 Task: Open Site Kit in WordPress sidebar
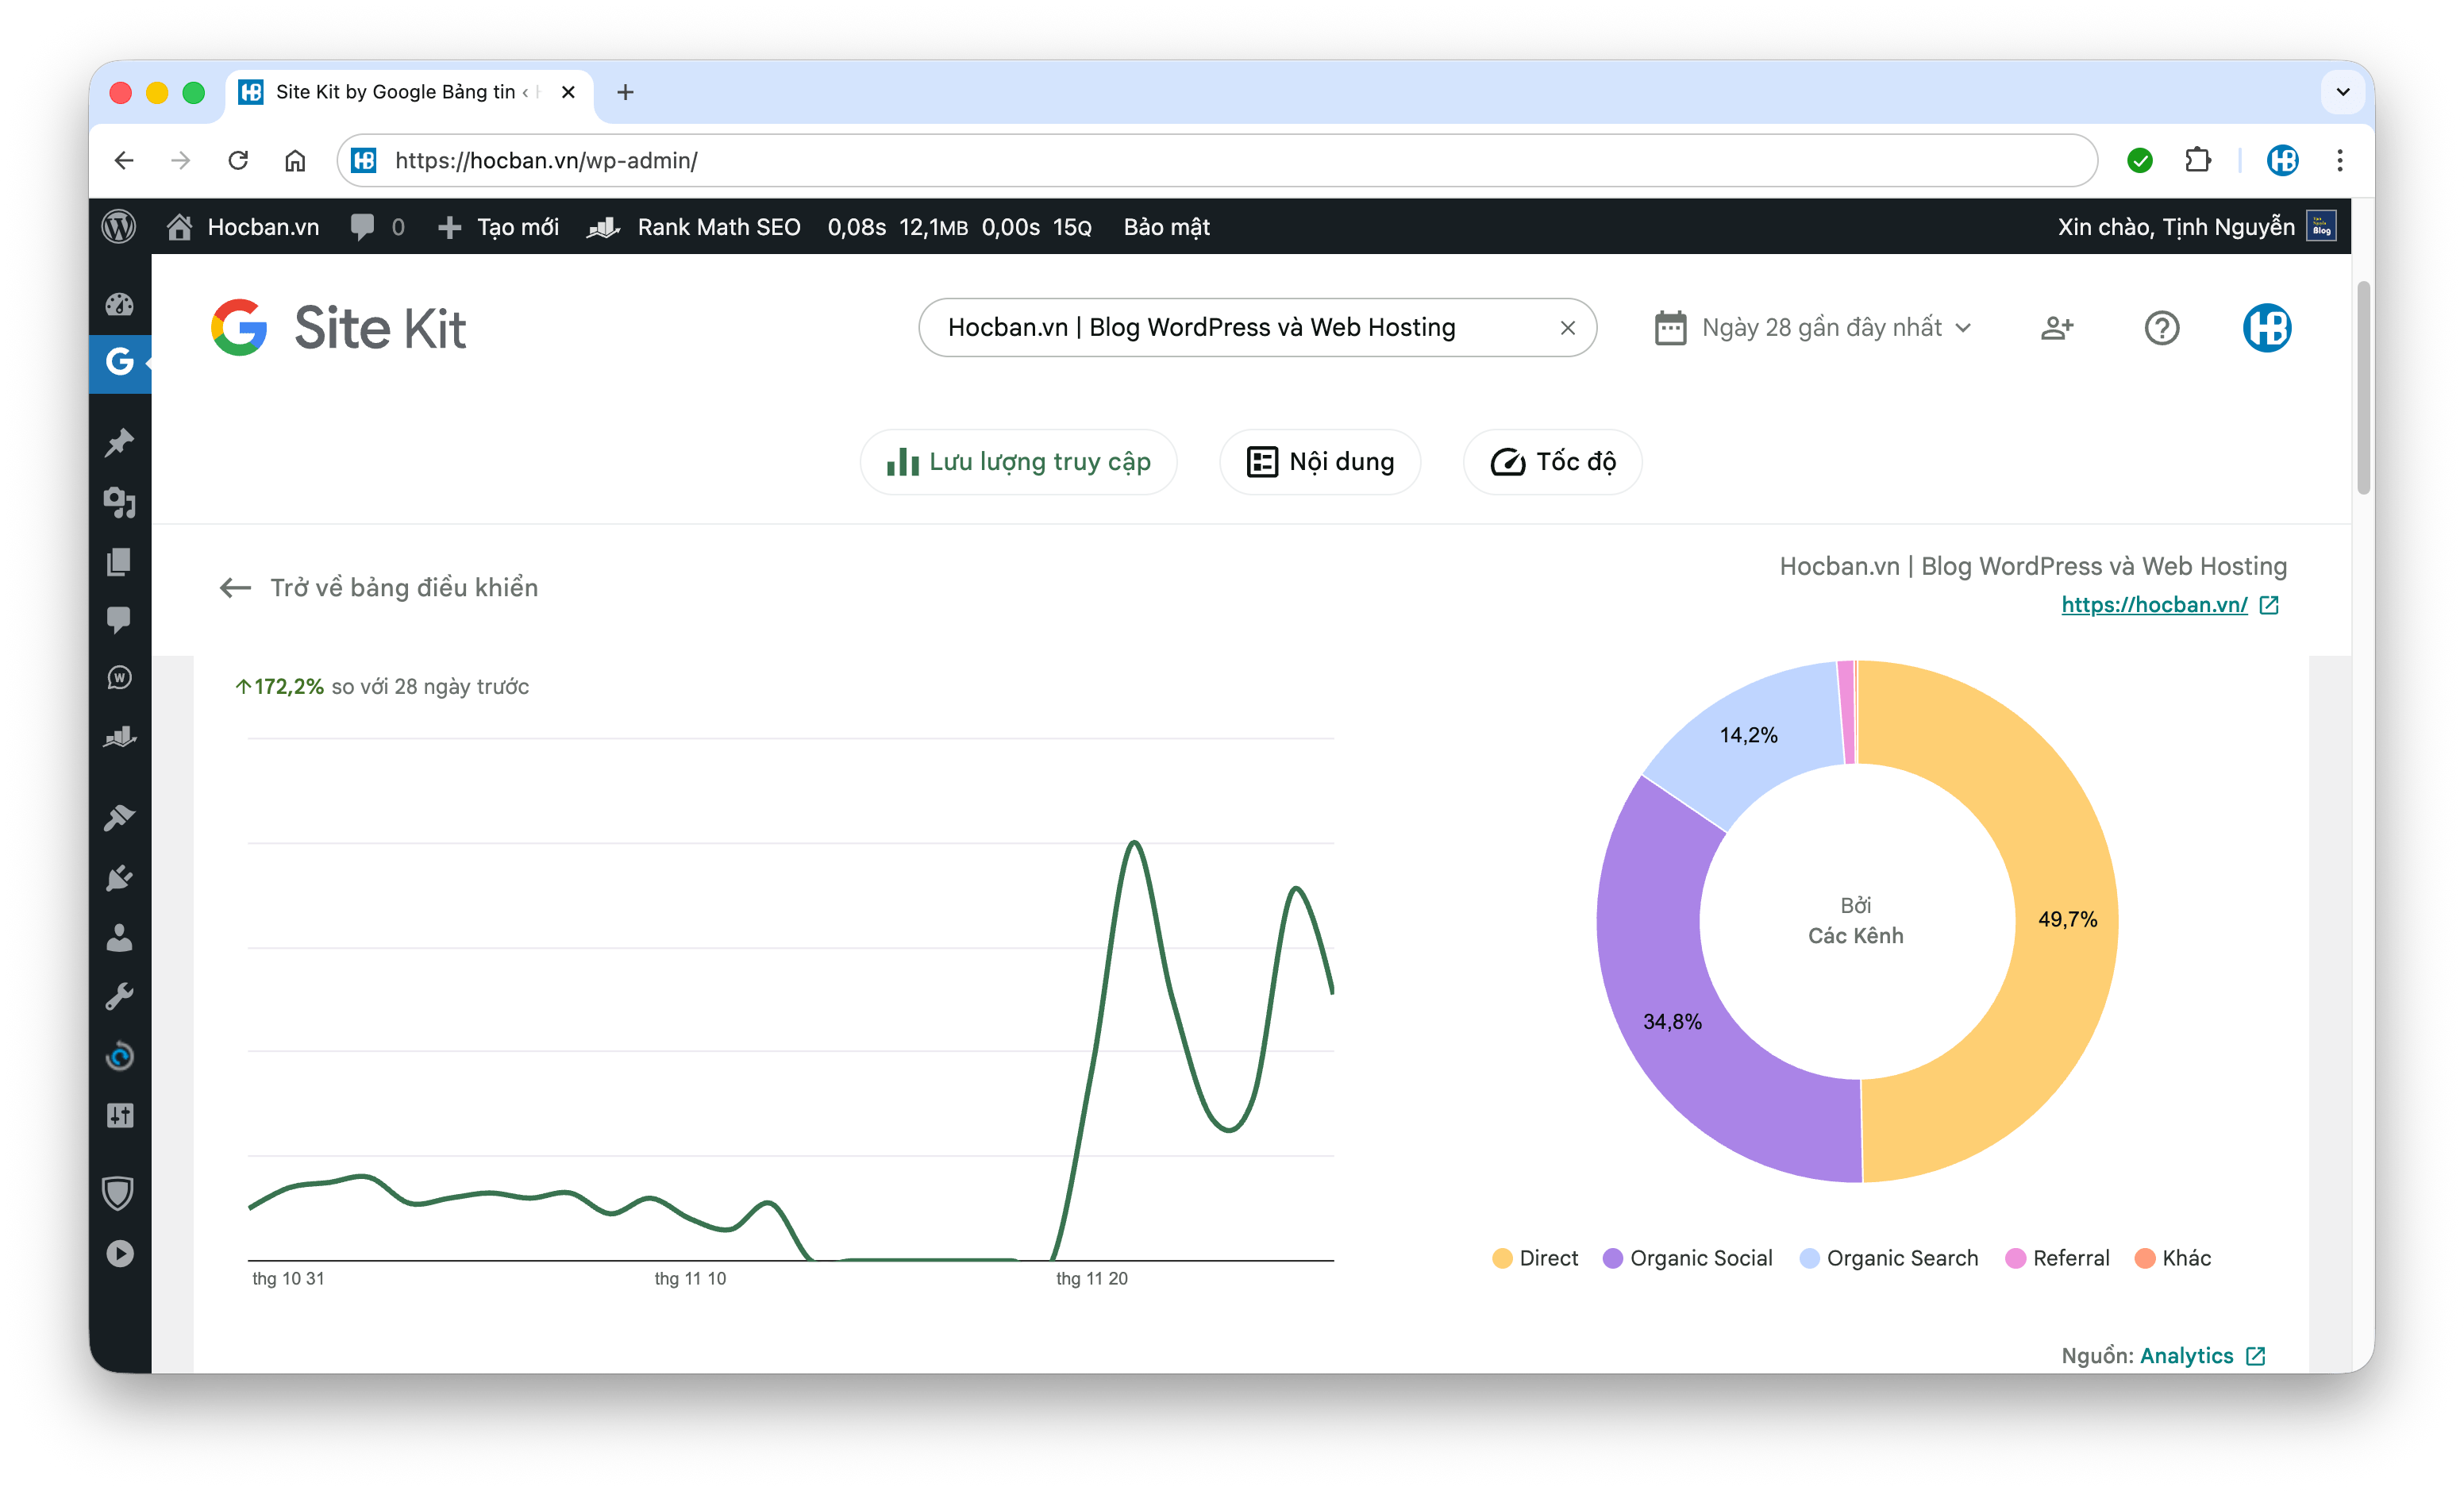pos(119,362)
